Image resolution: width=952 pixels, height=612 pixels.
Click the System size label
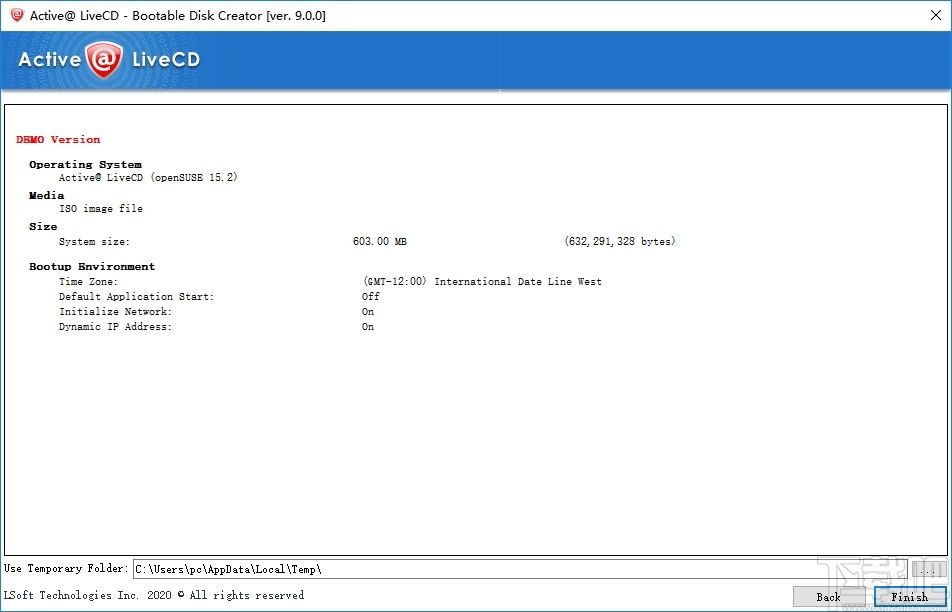[94, 242]
